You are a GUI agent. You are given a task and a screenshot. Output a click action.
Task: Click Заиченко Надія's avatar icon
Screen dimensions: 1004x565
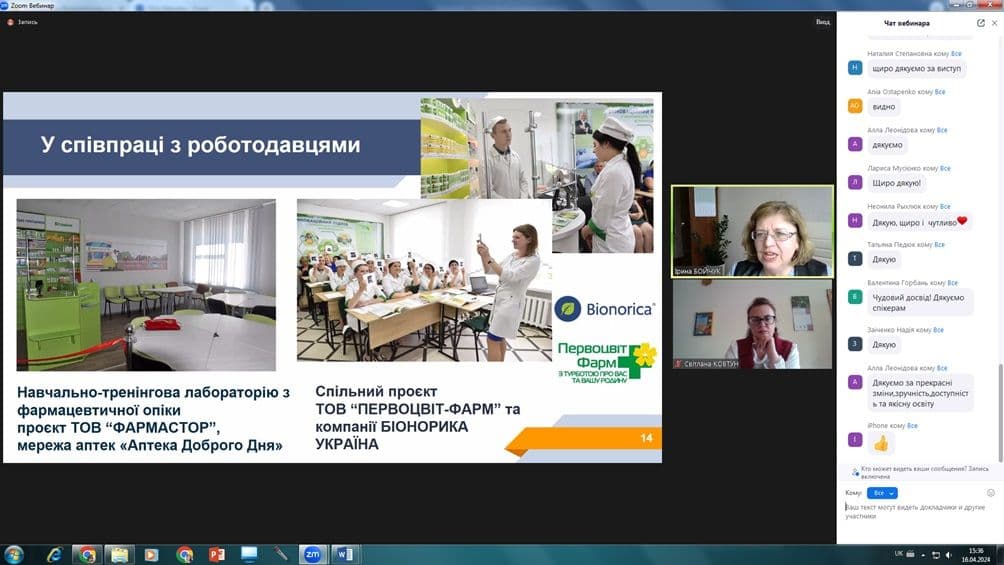point(855,344)
